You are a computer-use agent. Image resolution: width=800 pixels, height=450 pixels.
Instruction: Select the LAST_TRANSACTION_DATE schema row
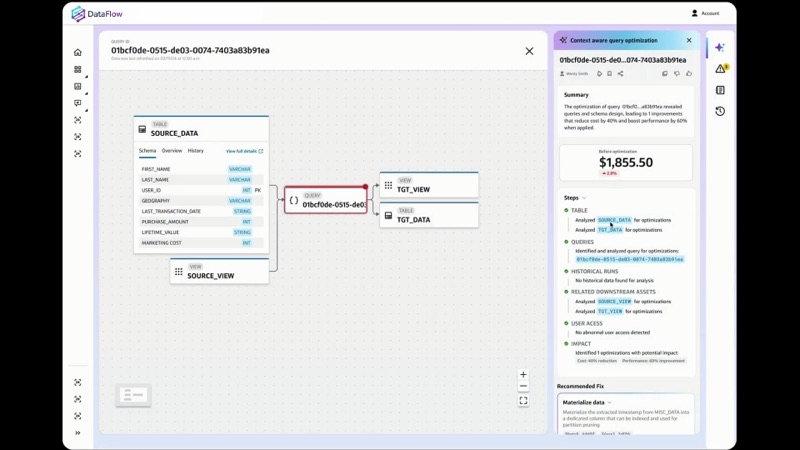point(202,211)
